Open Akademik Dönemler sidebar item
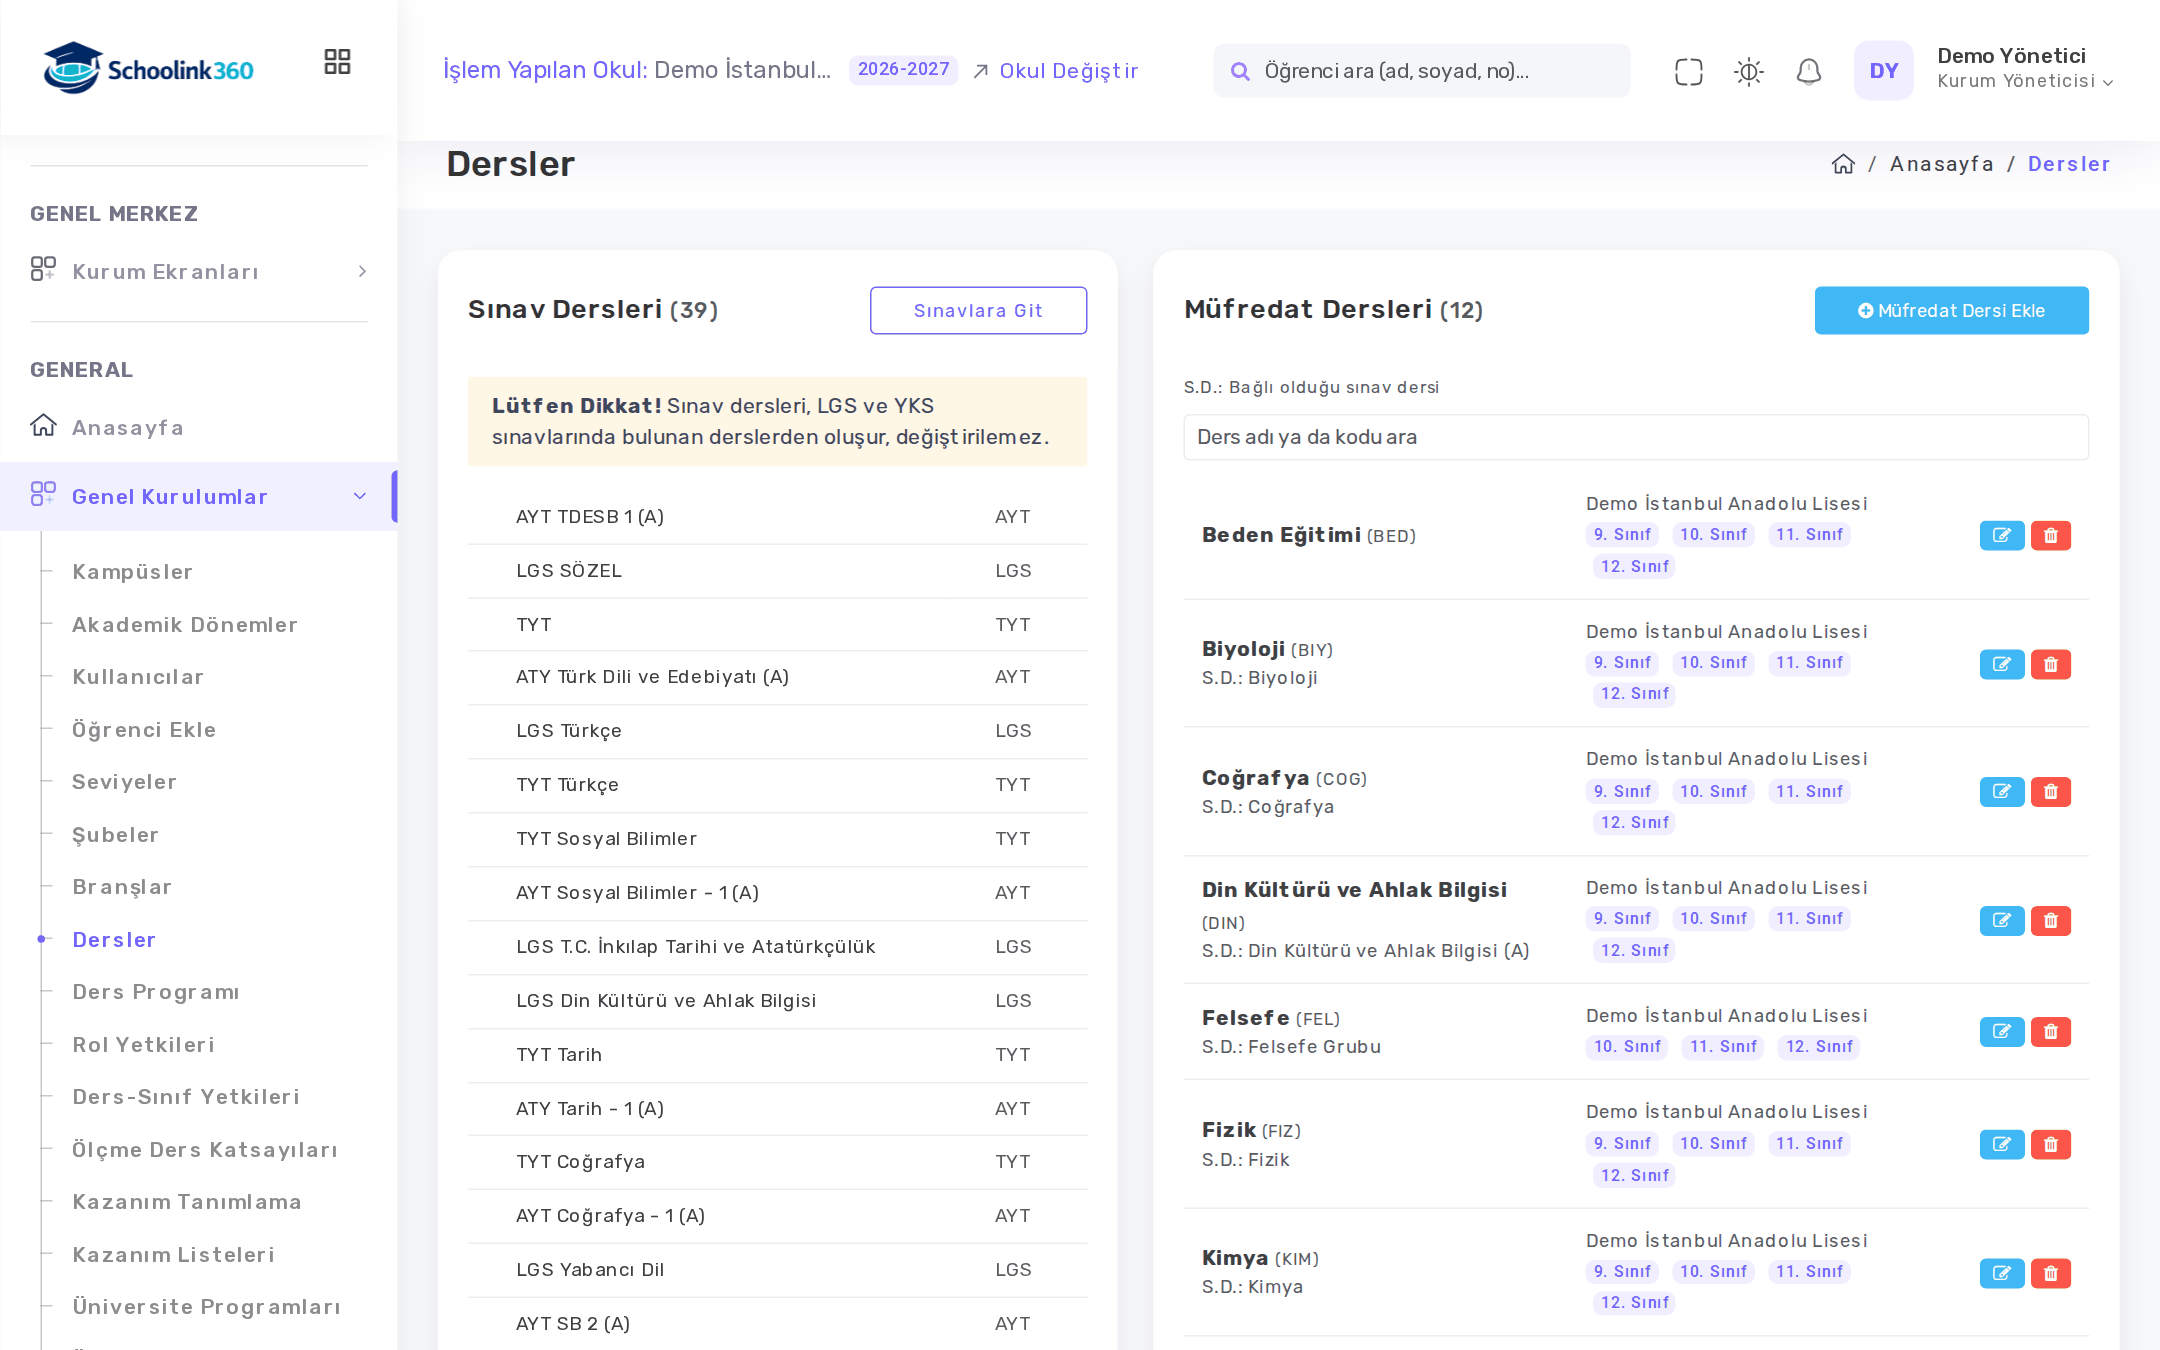 pyautogui.click(x=185, y=624)
